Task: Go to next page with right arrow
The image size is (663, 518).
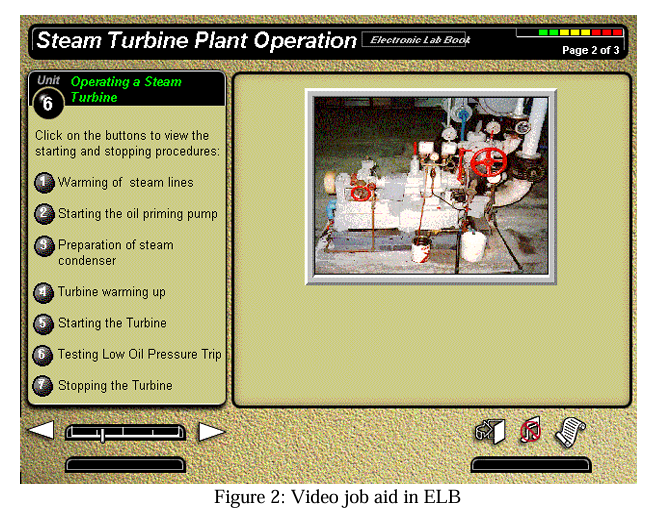Action: (x=211, y=432)
